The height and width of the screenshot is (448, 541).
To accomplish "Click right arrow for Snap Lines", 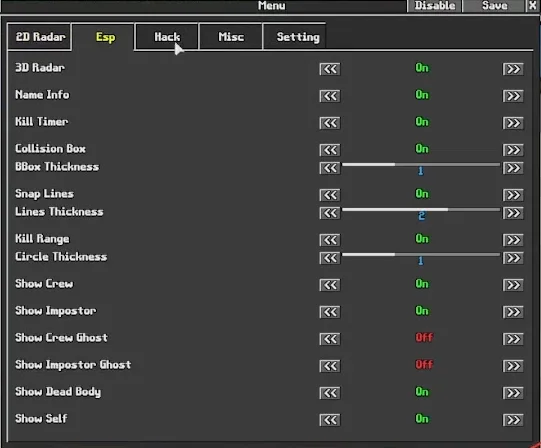I will (513, 195).
